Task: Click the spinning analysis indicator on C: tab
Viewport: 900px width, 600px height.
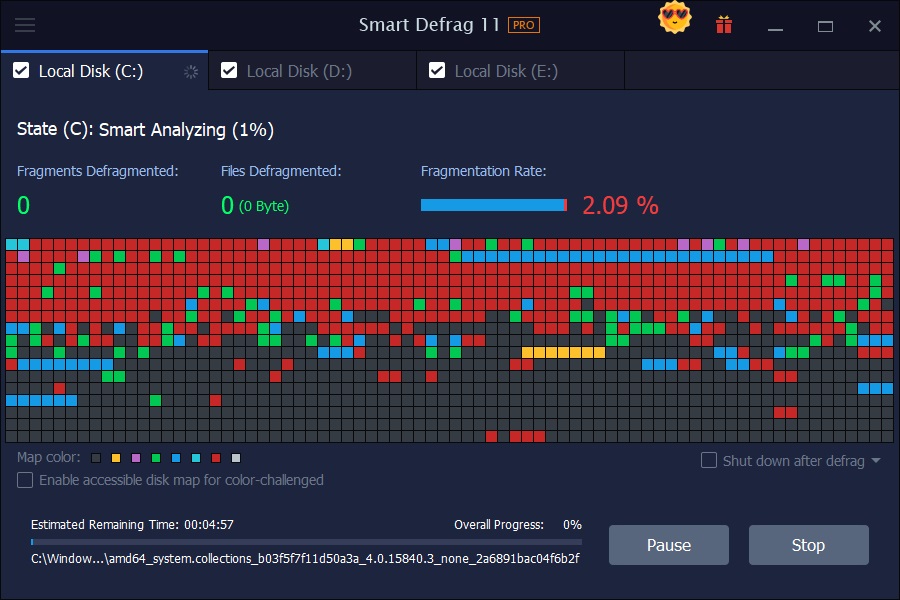Action: point(190,72)
